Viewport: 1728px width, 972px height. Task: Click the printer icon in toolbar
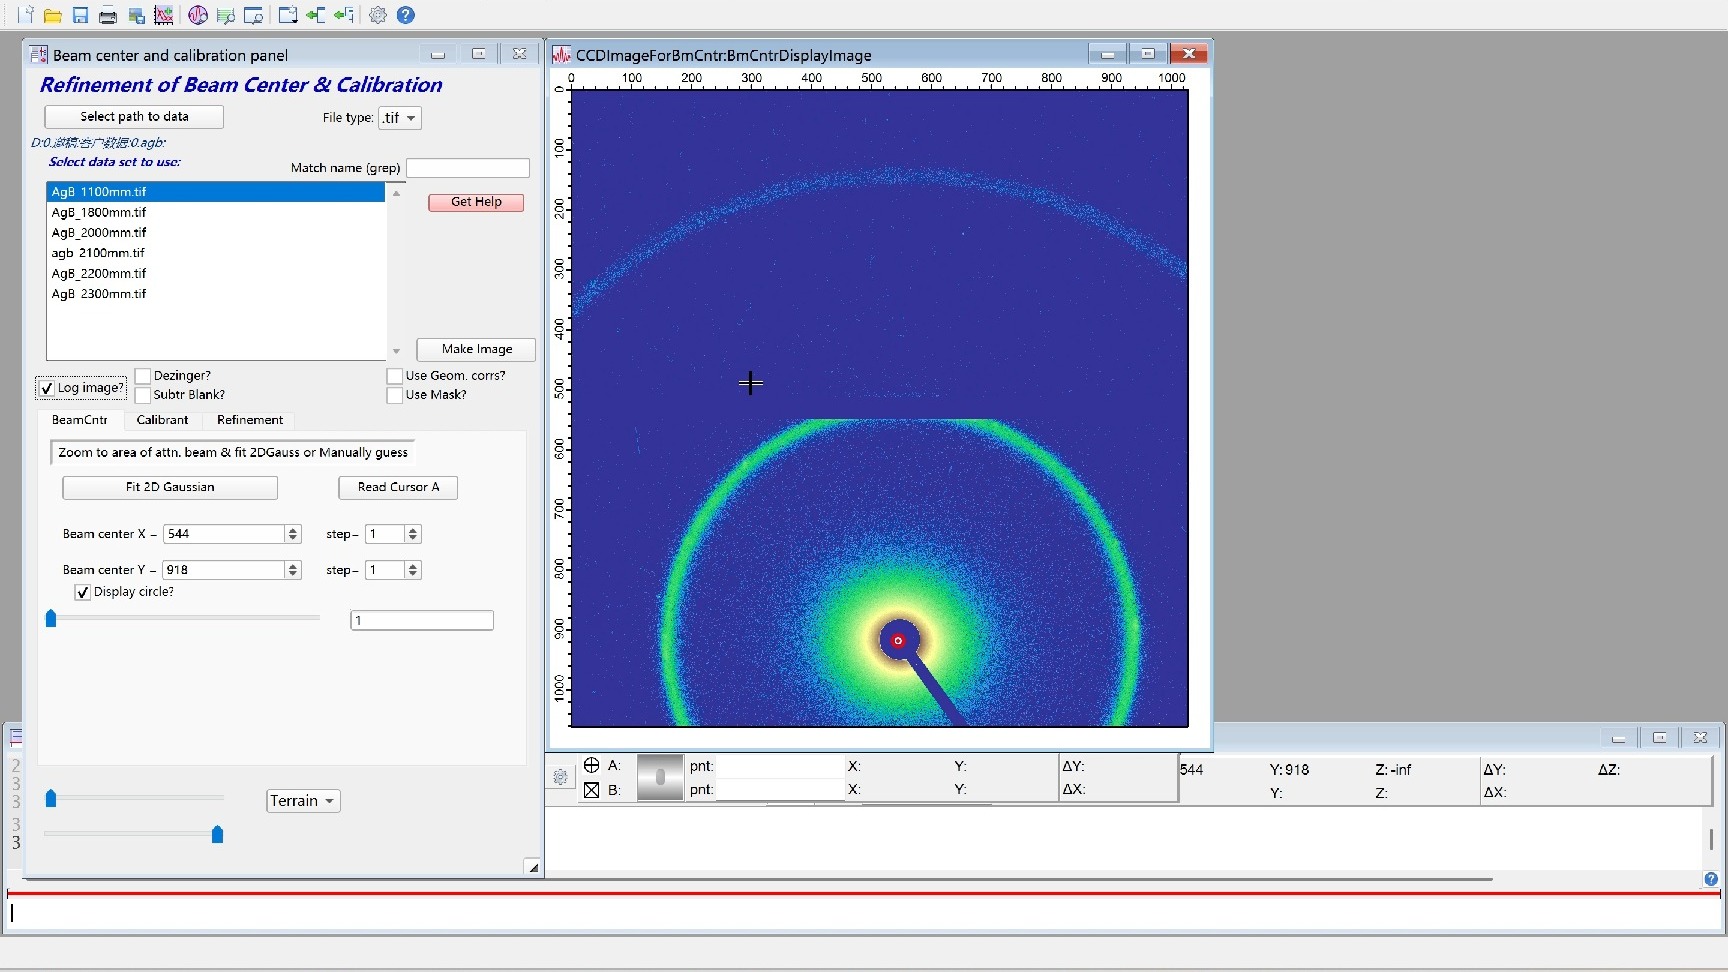click(108, 15)
